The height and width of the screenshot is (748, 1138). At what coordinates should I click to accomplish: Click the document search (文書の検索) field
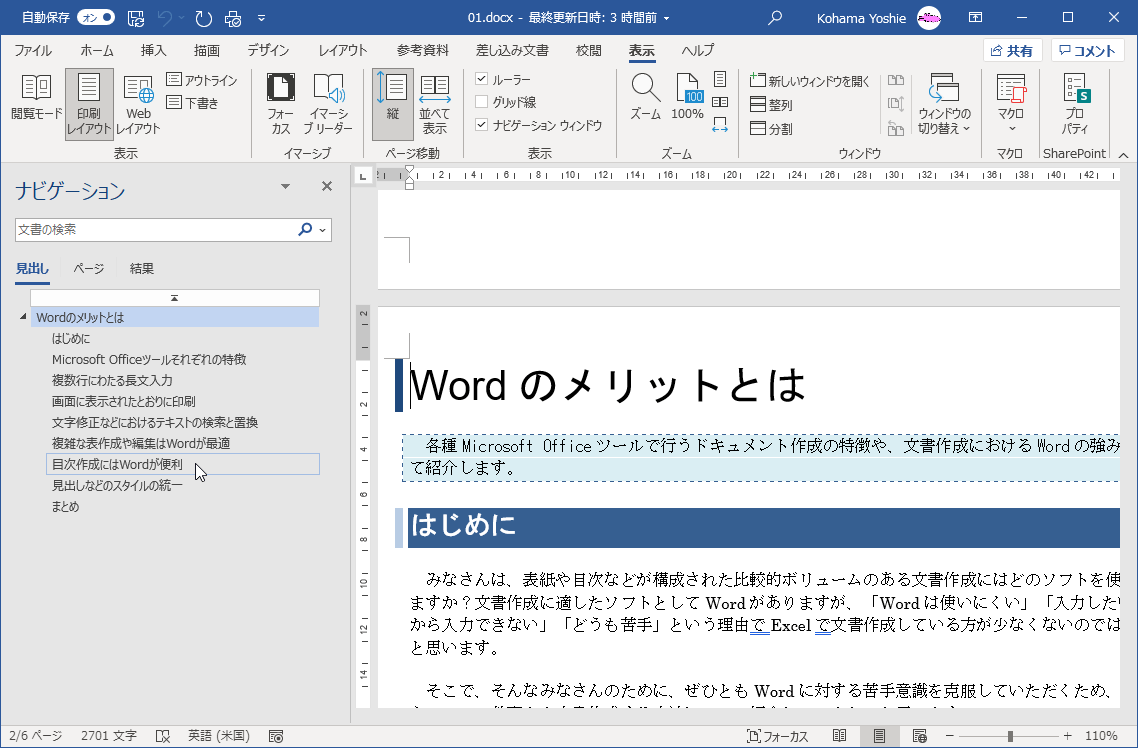155,229
